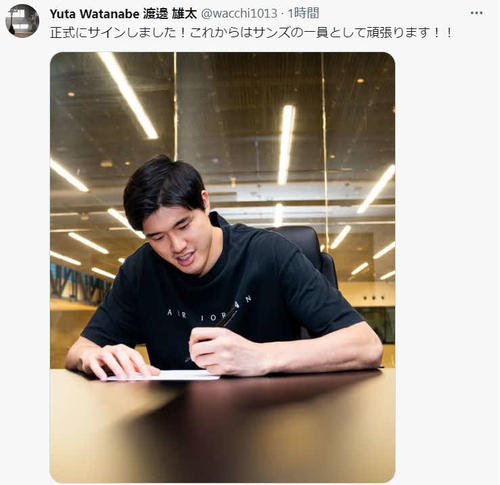Image resolution: width=500 pixels, height=485 pixels.
Task: Open the tweet via the 1時間 timestamp
Action: click(x=303, y=14)
